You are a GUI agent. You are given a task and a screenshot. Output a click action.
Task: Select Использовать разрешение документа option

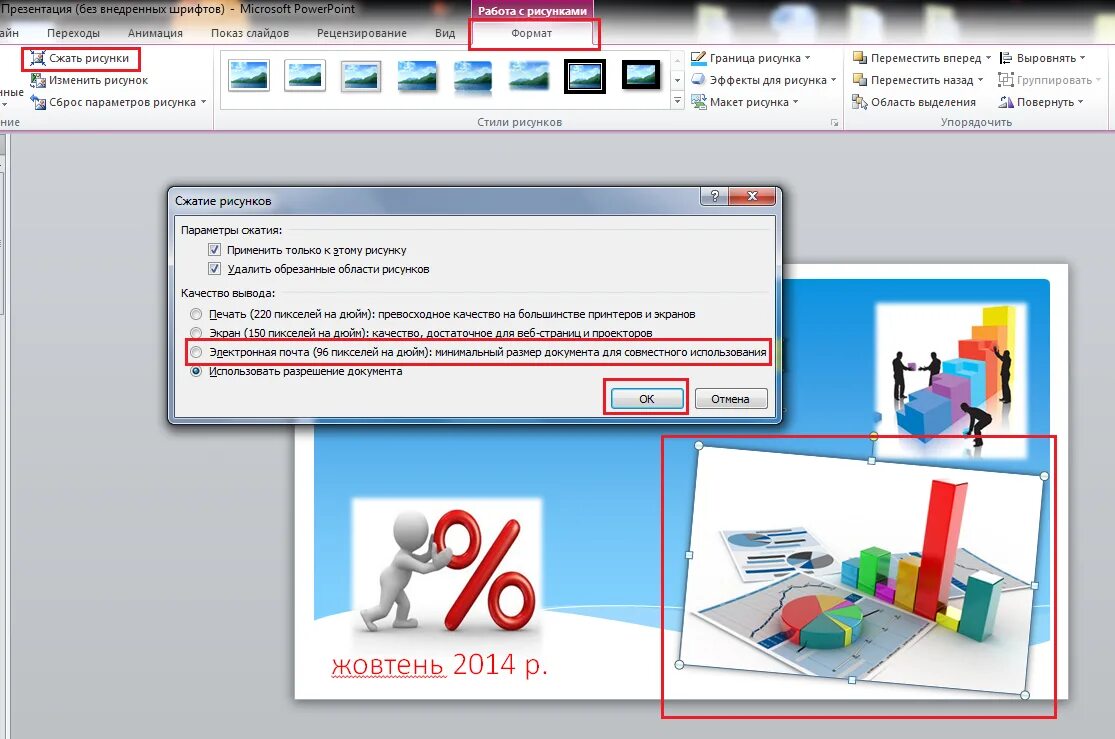click(x=196, y=371)
